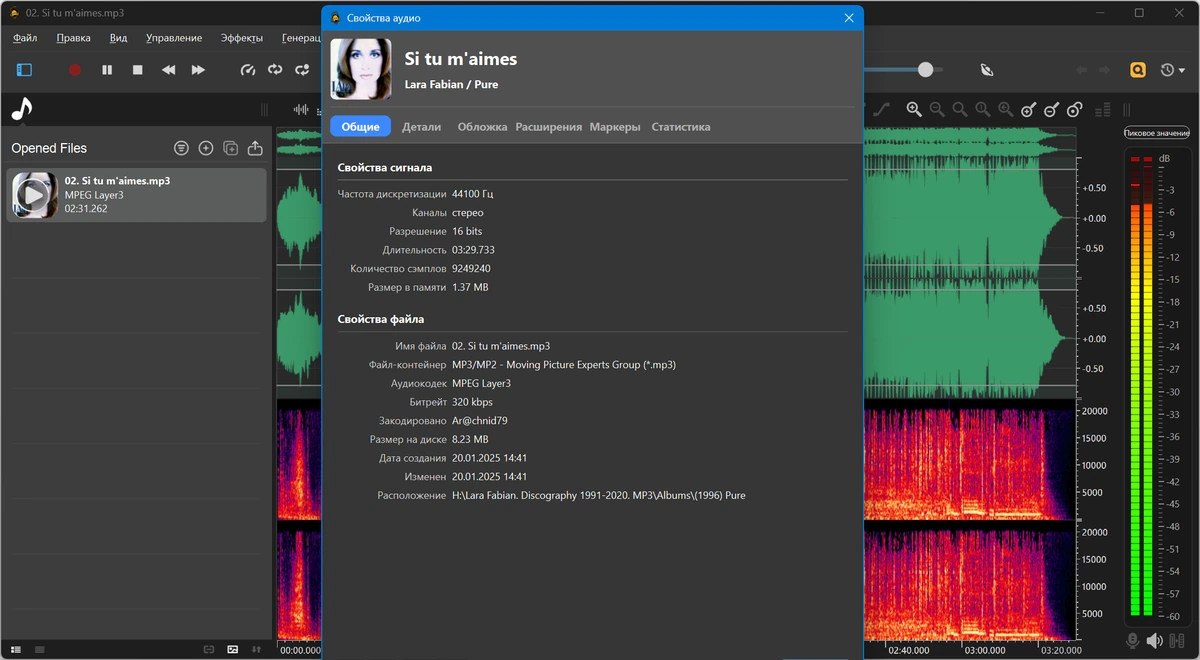Click the 44100 Гц sample rate value
Screen dimensions: 1200x660
tap(472, 194)
